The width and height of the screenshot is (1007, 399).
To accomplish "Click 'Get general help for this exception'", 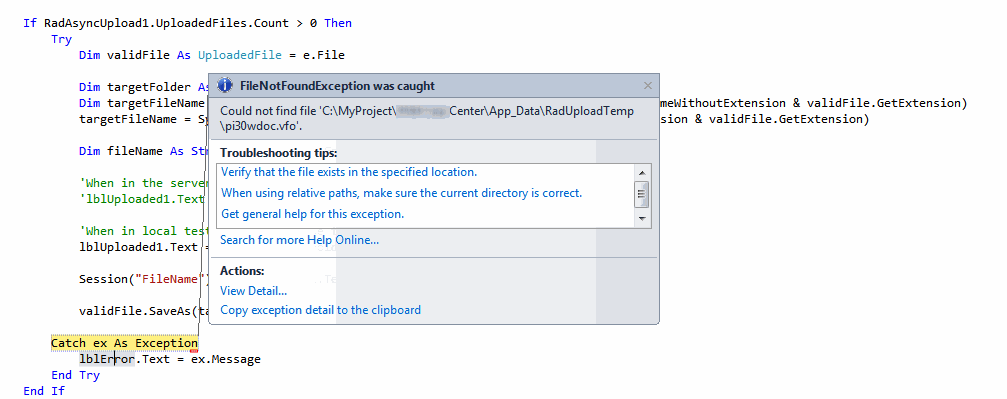I will [313, 214].
